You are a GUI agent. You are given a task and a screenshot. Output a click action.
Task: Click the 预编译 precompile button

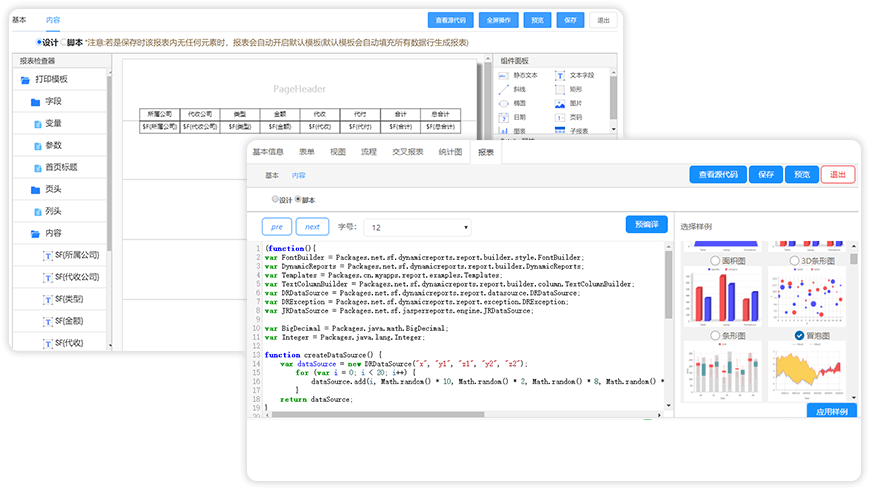click(646, 225)
